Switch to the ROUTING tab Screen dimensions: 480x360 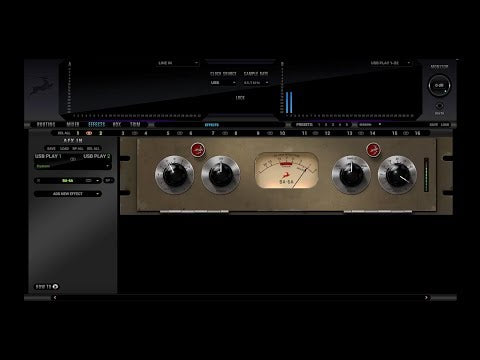coord(46,124)
